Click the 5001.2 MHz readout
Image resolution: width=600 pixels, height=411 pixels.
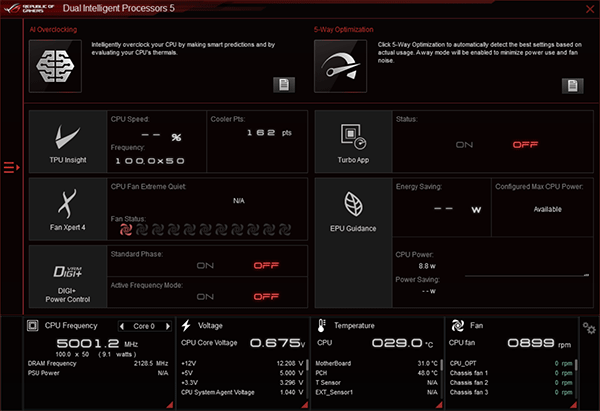click(x=97, y=343)
